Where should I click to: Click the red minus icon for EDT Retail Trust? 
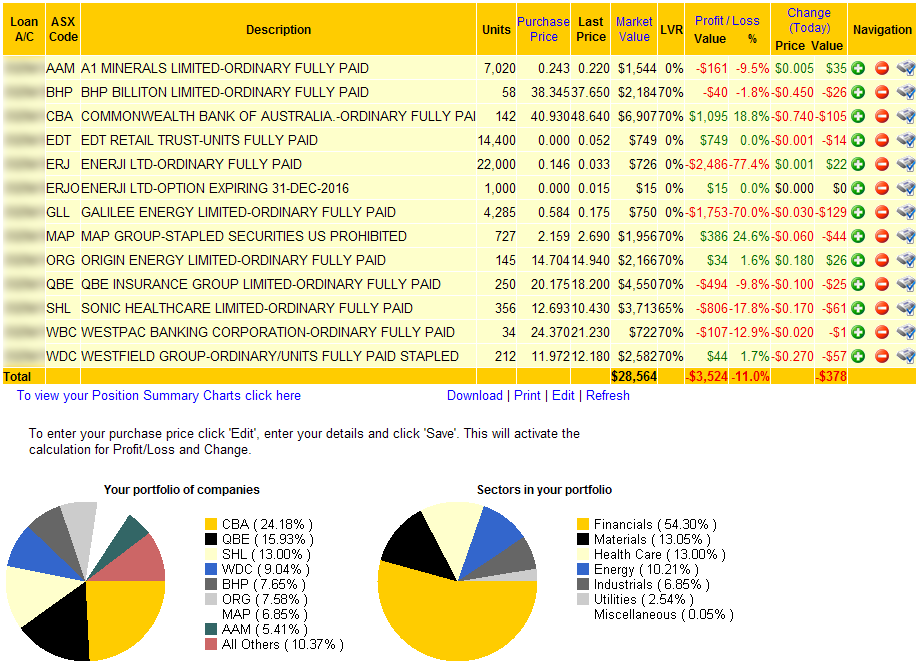tap(882, 141)
